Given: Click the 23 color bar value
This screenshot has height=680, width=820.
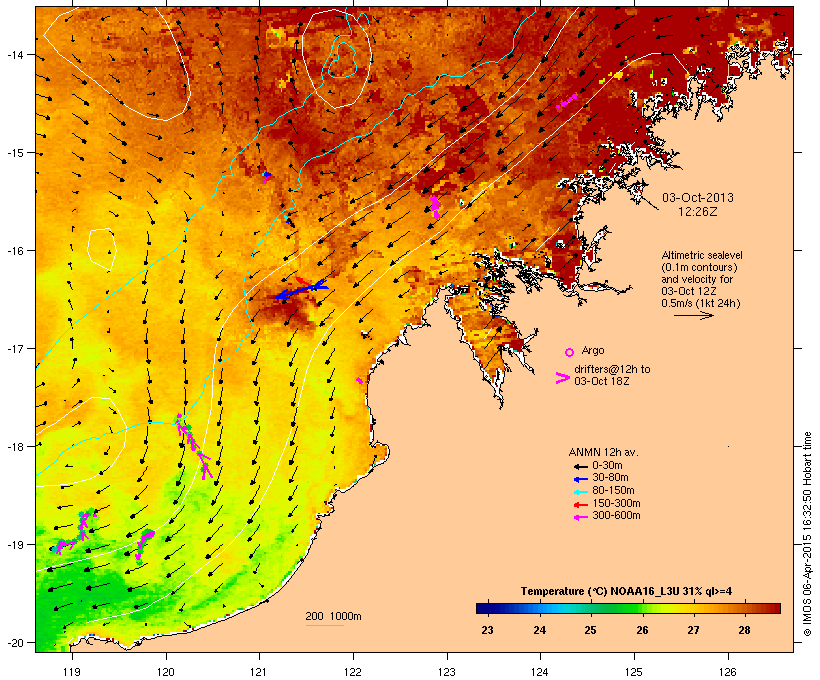Looking at the screenshot, I should pos(487,630).
